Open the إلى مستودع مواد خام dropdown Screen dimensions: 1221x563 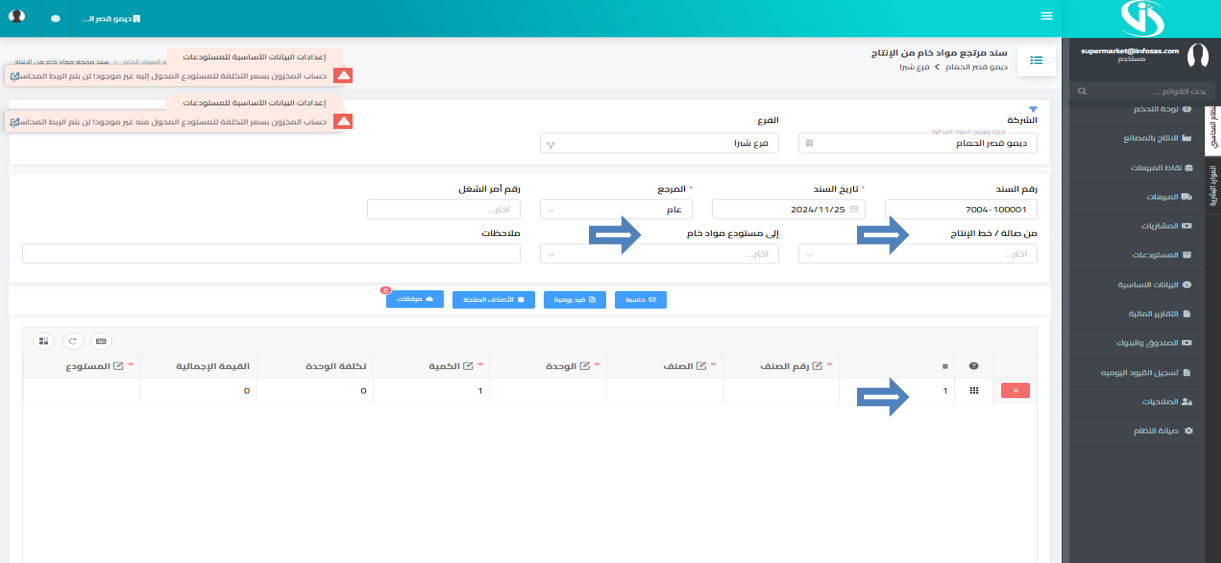pyautogui.click(x=660, y=254)
